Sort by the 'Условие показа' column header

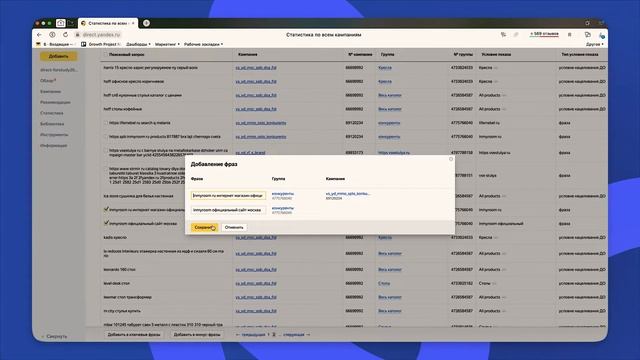click(x=496, y=54)
